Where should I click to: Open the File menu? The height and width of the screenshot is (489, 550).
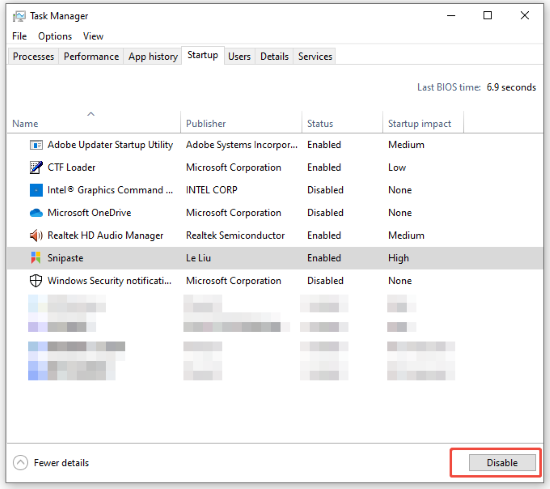pos(19,36)
